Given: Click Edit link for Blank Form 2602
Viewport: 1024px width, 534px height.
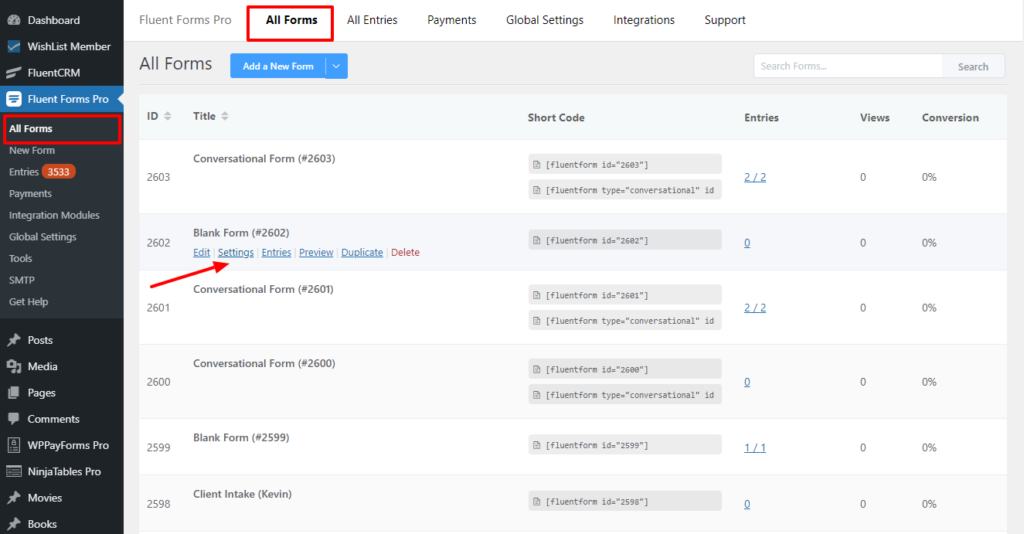Looking at the screenshot, I should 201,253.
